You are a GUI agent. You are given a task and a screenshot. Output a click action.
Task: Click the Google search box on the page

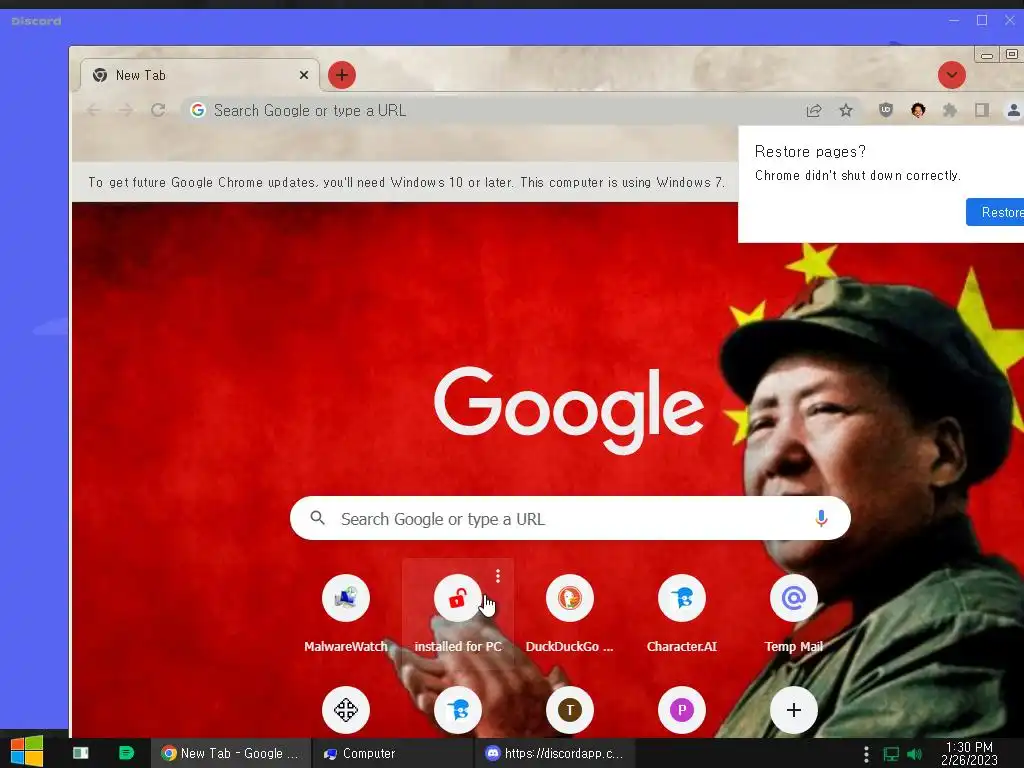(x=570, y=519)
